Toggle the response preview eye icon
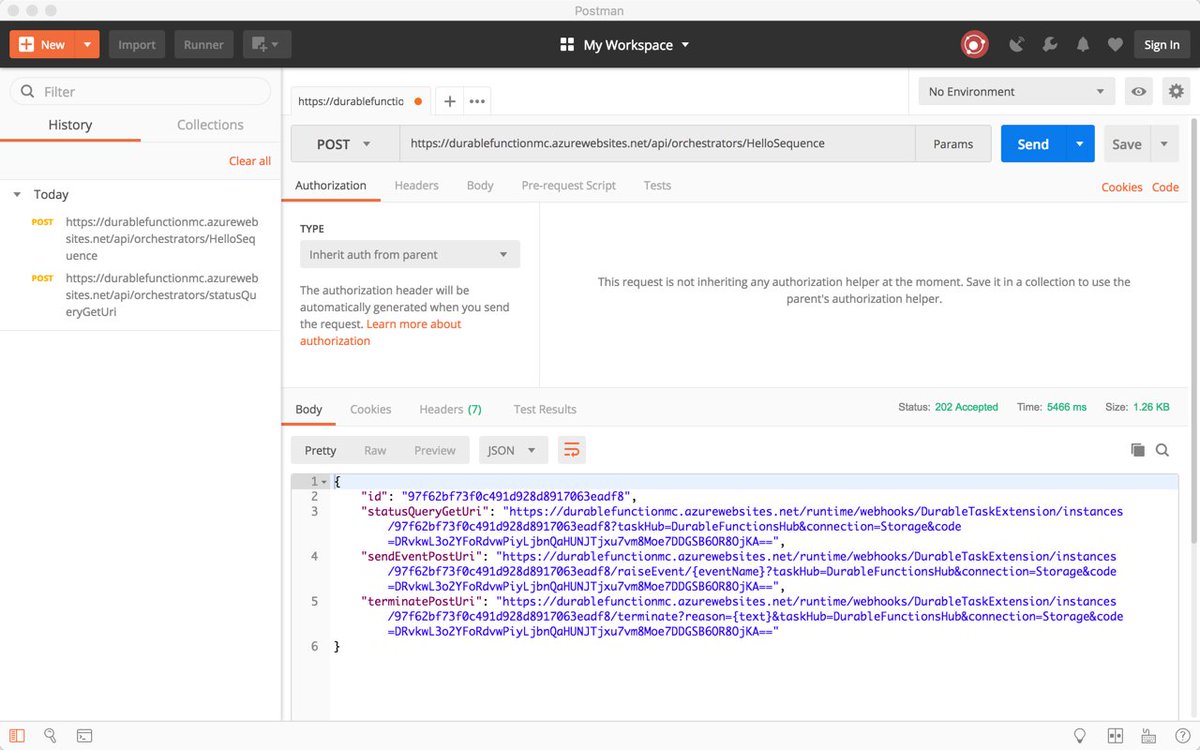 pyautogui.click(x=1139, y=91)
